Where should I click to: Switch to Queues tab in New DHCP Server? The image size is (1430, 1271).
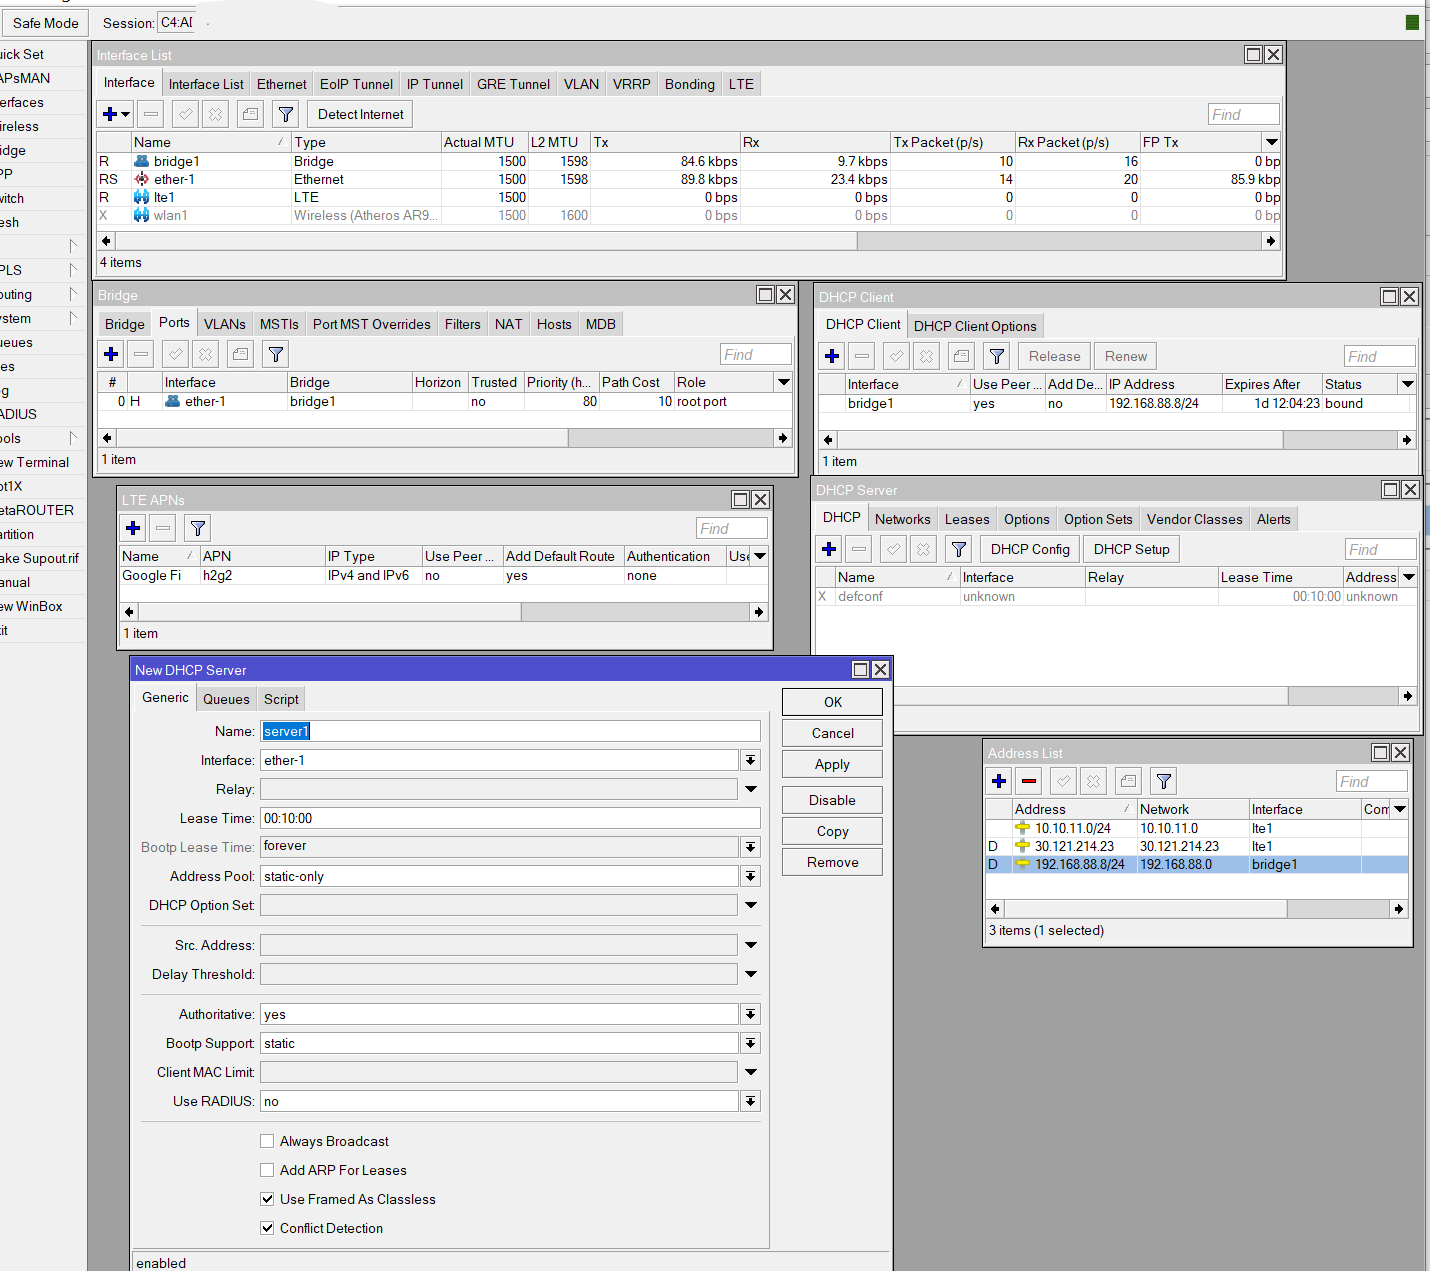point(226,699)
